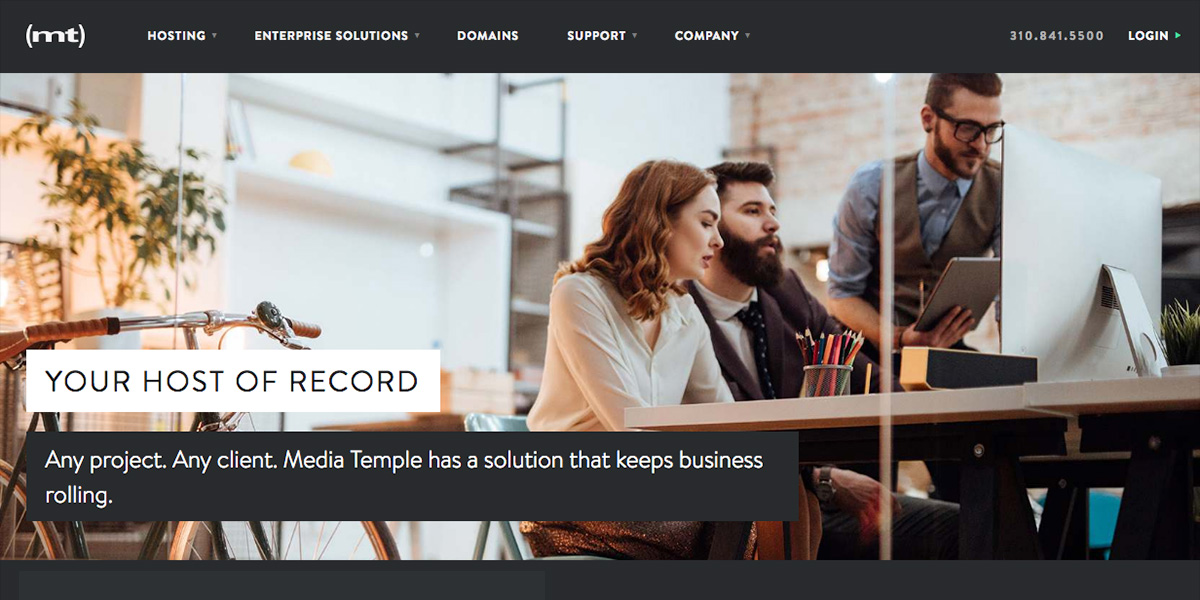Open the Support menu
The width and height of the screenshot is (1200, 600).
(596, 36)
